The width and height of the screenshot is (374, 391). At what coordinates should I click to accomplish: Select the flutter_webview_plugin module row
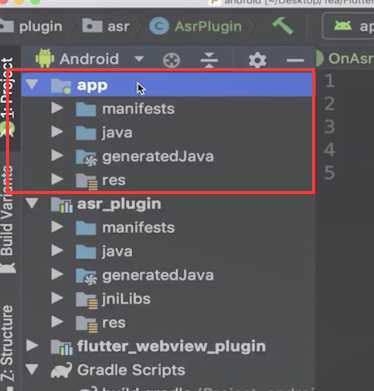[167, 346]
